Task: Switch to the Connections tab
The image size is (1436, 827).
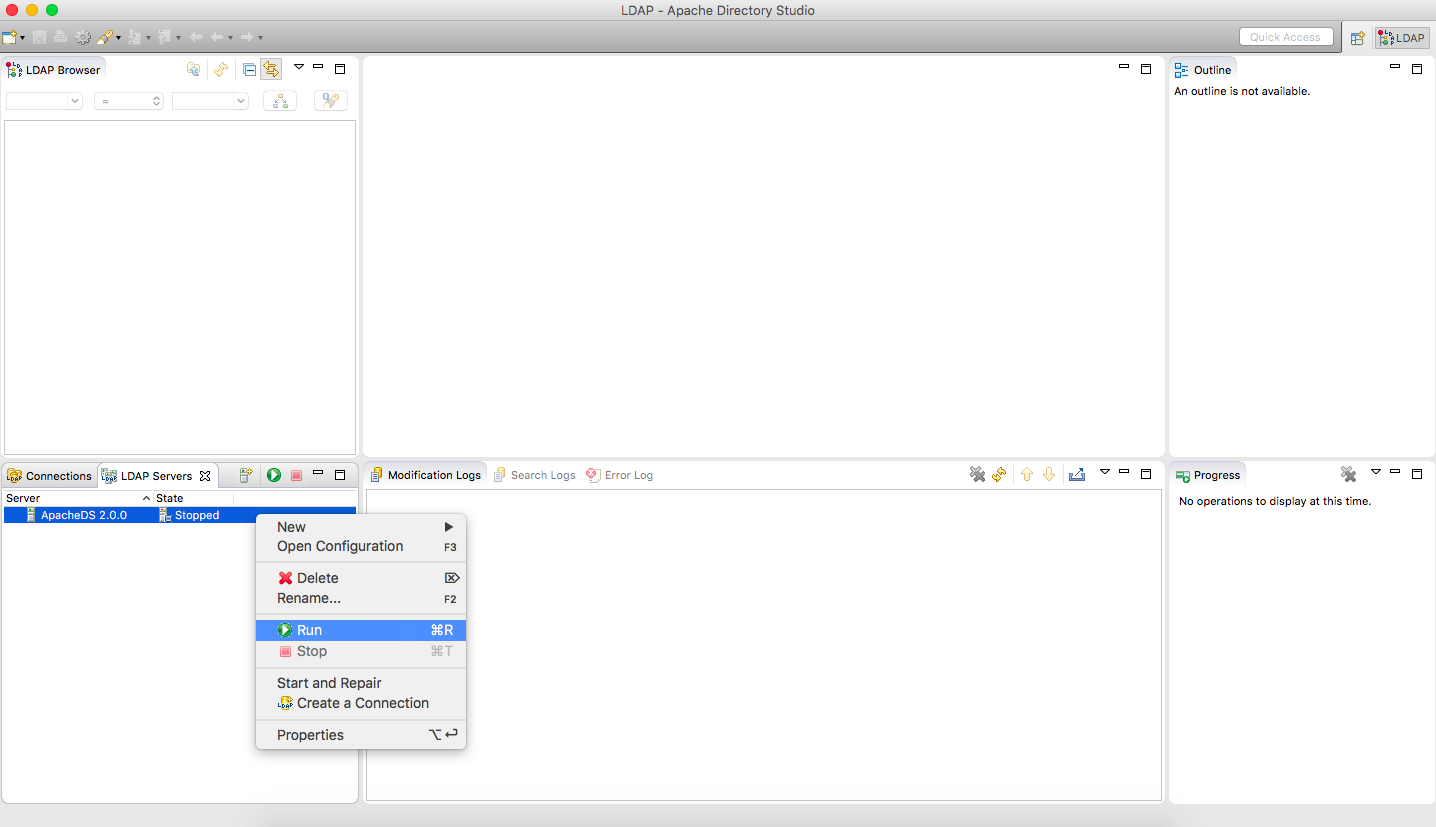Action: click(x=50, y=476)
